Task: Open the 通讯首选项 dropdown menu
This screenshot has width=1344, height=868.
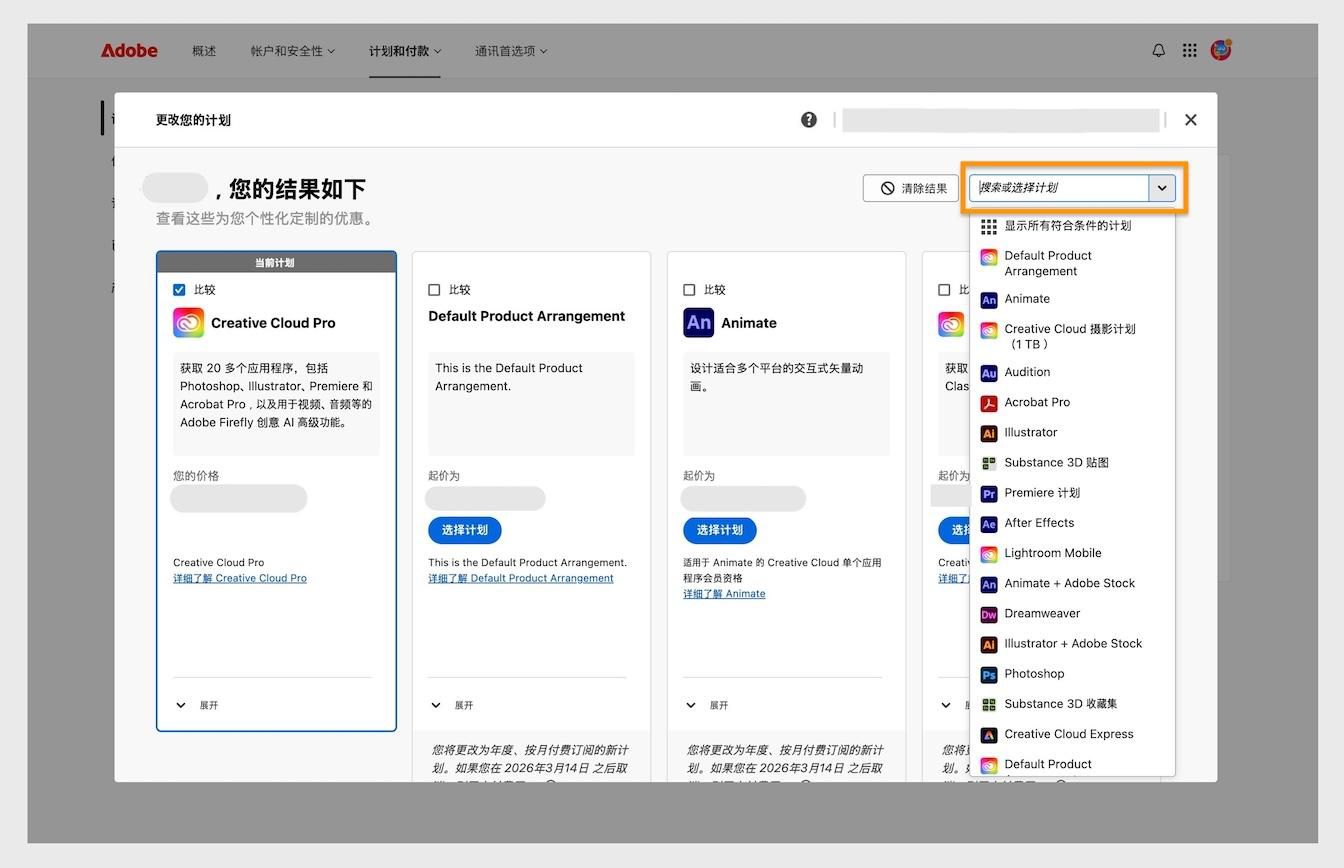Action: coord(511,51)
